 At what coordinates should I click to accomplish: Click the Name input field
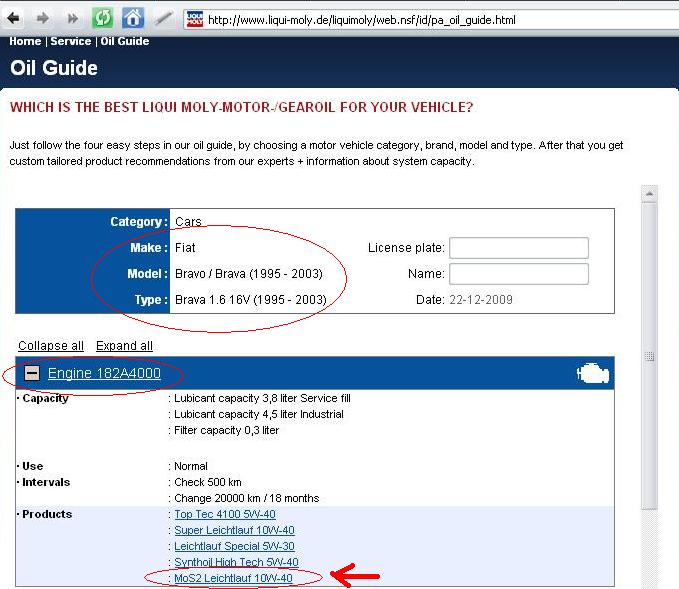(518, 274)
